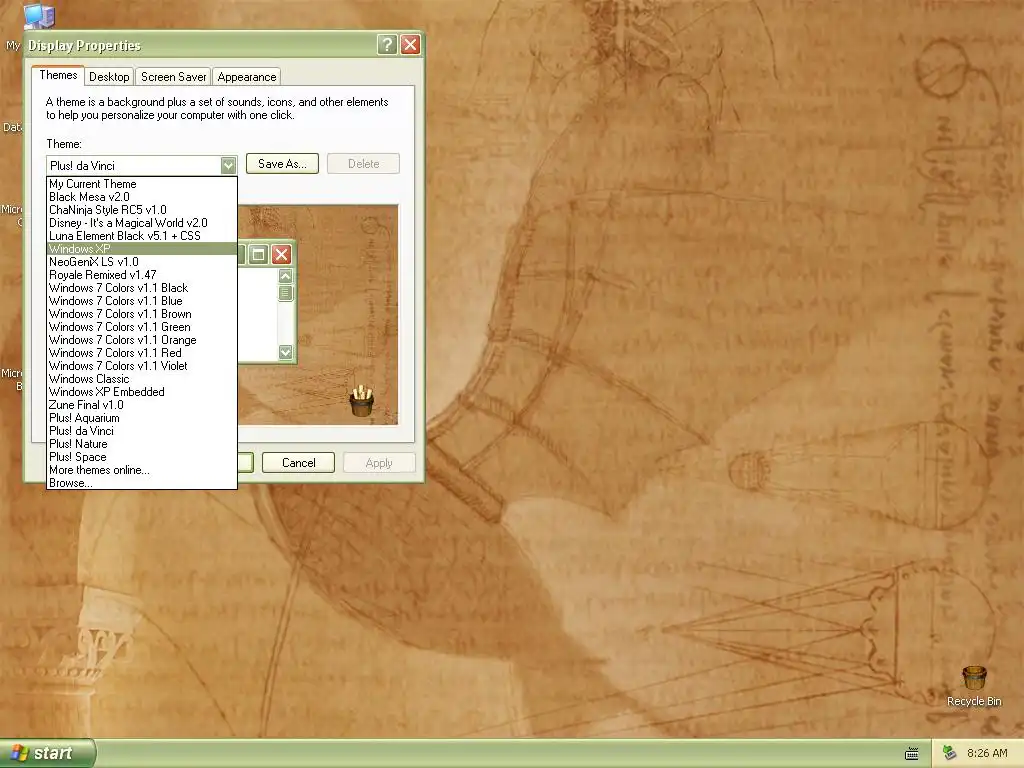Select Windows 7 Colors v1.1 Green
The image size is (1024, 768).
pyautogui.click(x=142, y=327)
